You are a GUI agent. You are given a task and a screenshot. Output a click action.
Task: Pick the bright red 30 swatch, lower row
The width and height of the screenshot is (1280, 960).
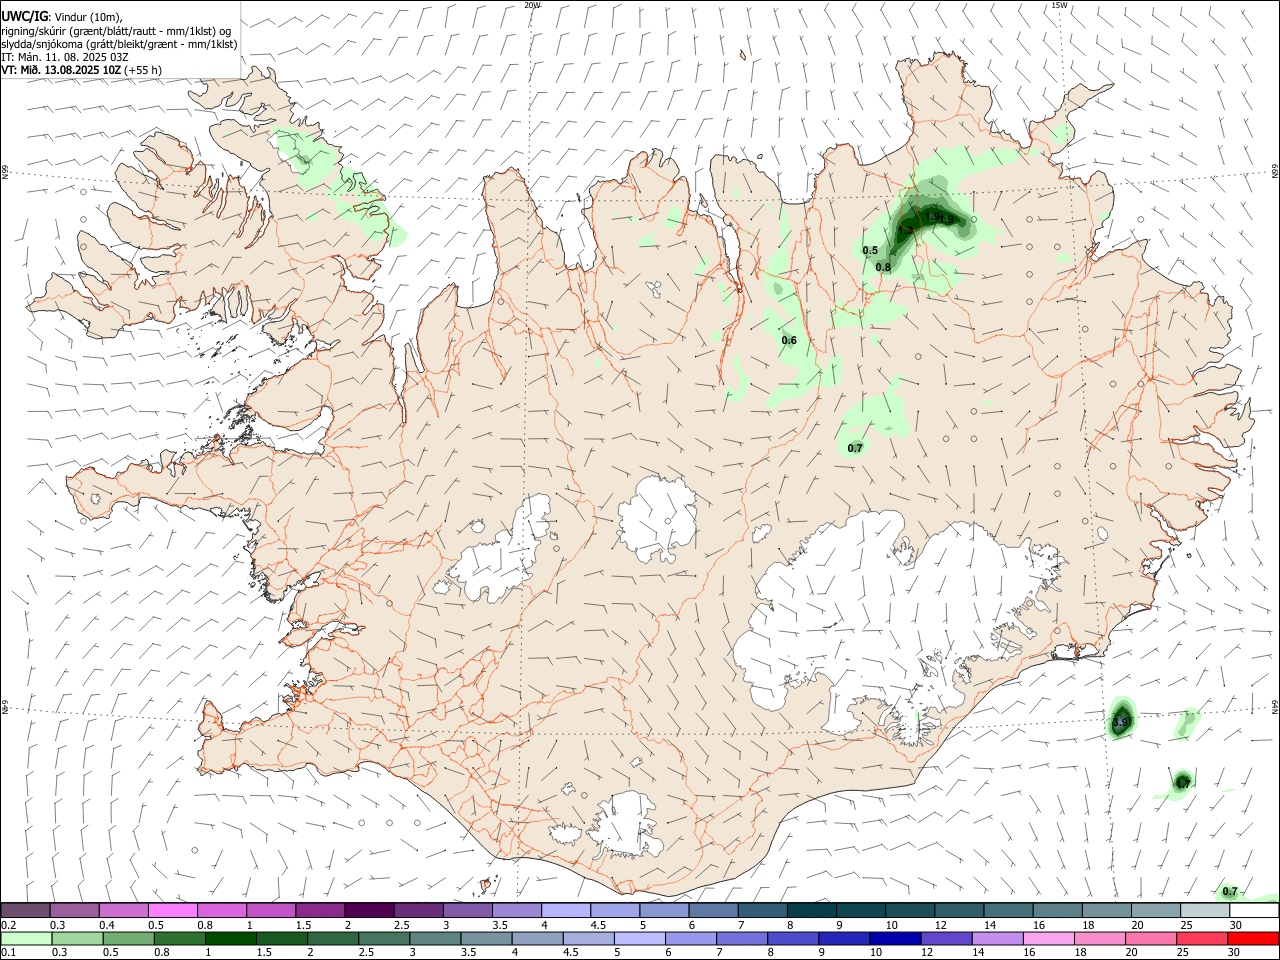(x=1254, y=938)
